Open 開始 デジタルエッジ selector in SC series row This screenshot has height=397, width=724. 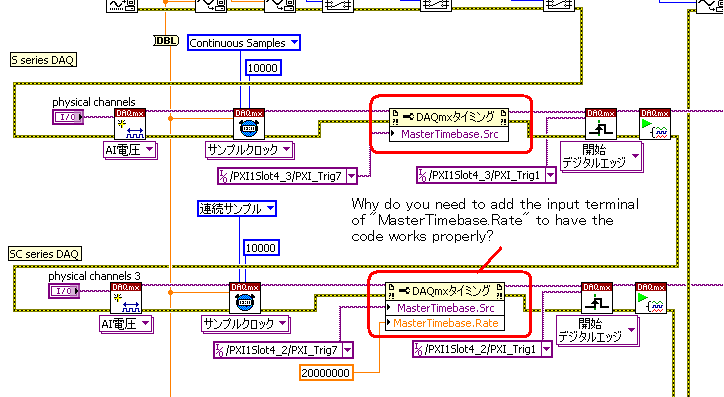(632, 330)
